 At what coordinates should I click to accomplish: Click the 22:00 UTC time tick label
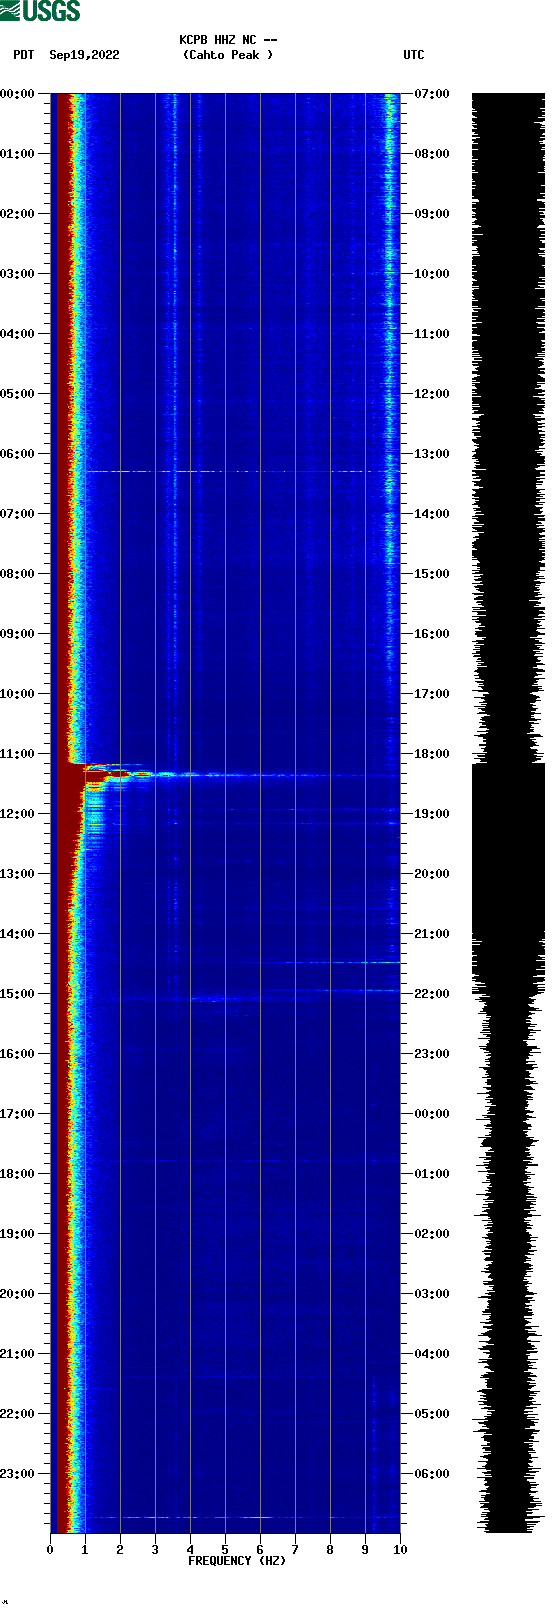(x=432, y=994)
